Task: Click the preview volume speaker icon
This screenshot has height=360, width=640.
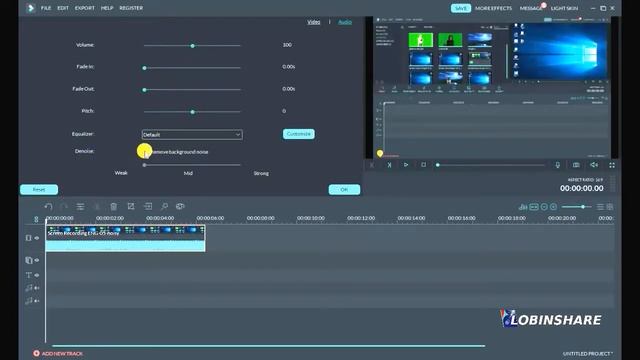Action: (x=594, y=165)
